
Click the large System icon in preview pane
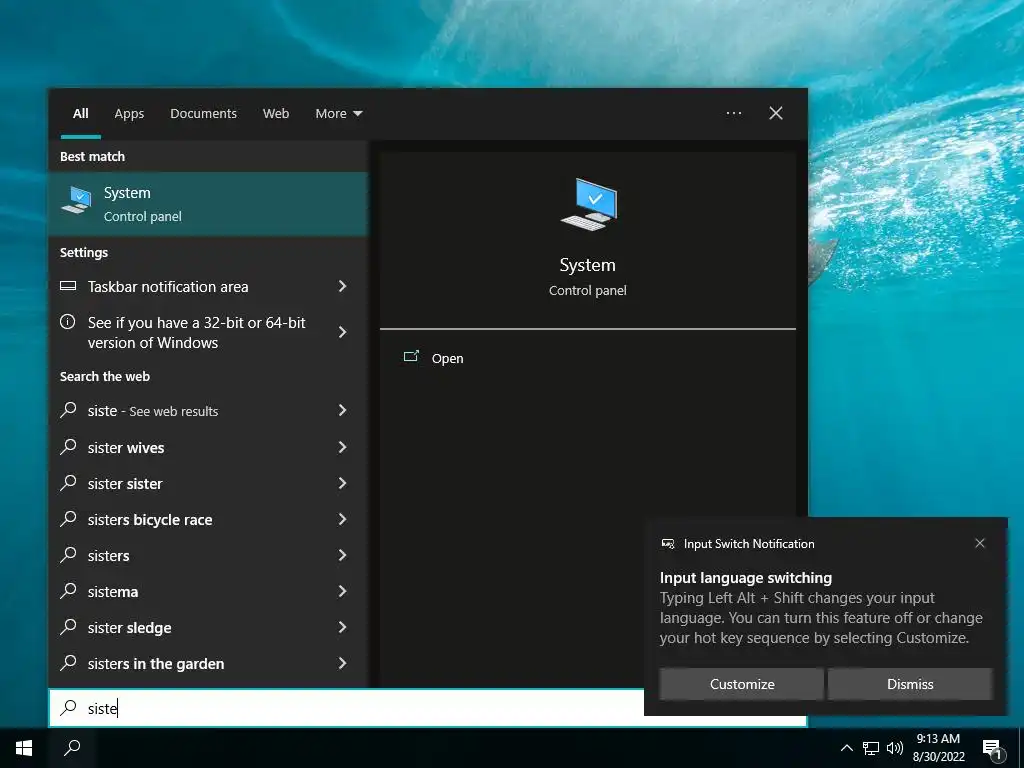tap(588, 204)
